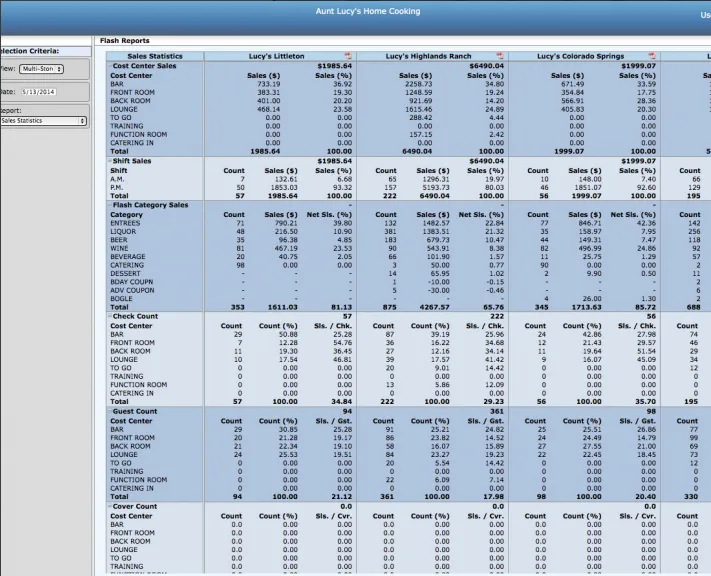Select the Lucy's Colorado Springs store header
This screenshot has width=711, height=576.
pyautogui.click(x=580, y=56)
